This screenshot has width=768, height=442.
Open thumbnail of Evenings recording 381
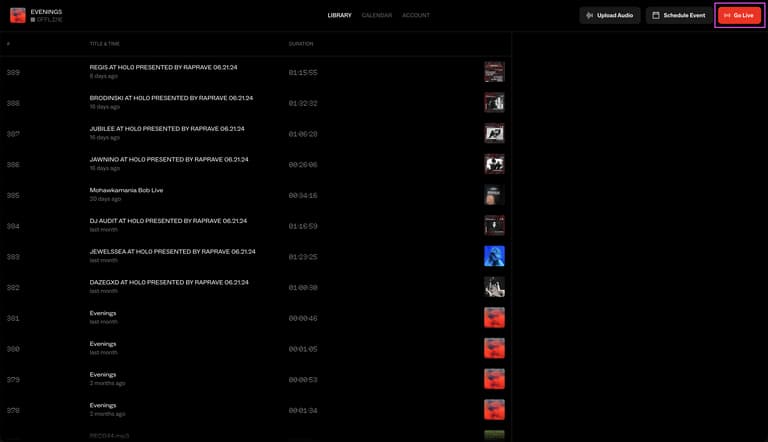tap(494, 318)
